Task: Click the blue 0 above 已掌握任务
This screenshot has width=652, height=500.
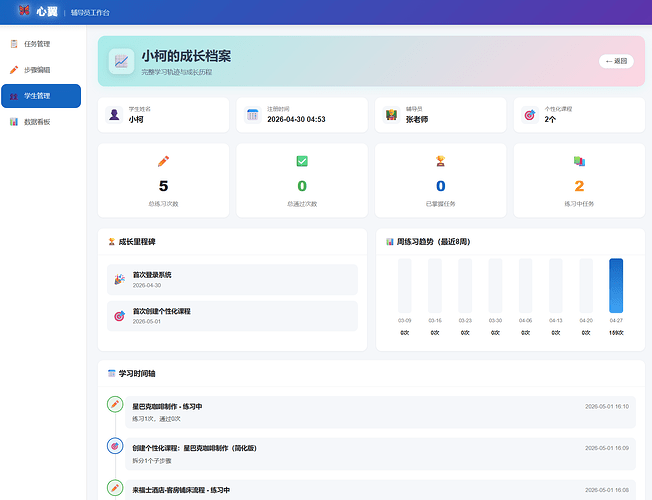Action: point(441,186)
